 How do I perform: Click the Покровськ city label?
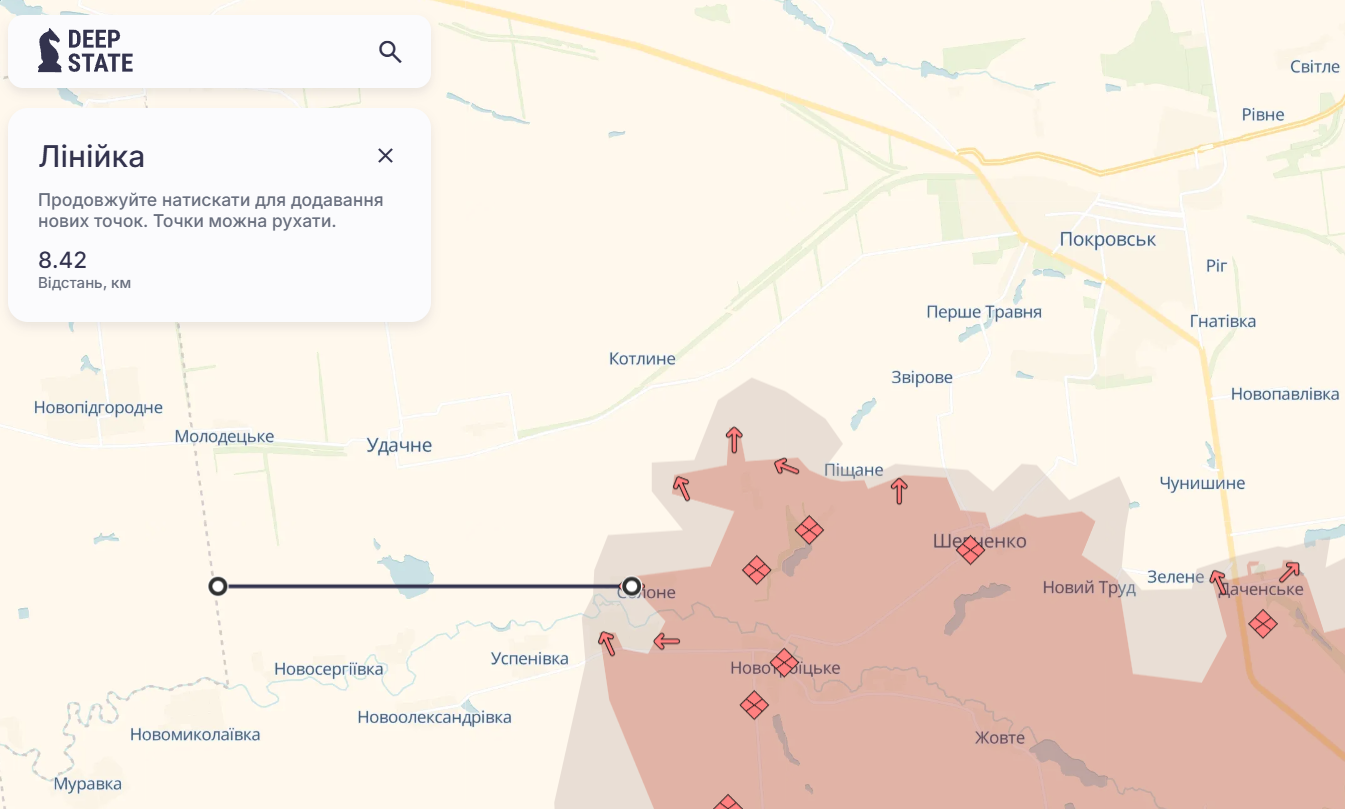point(1108,239)
